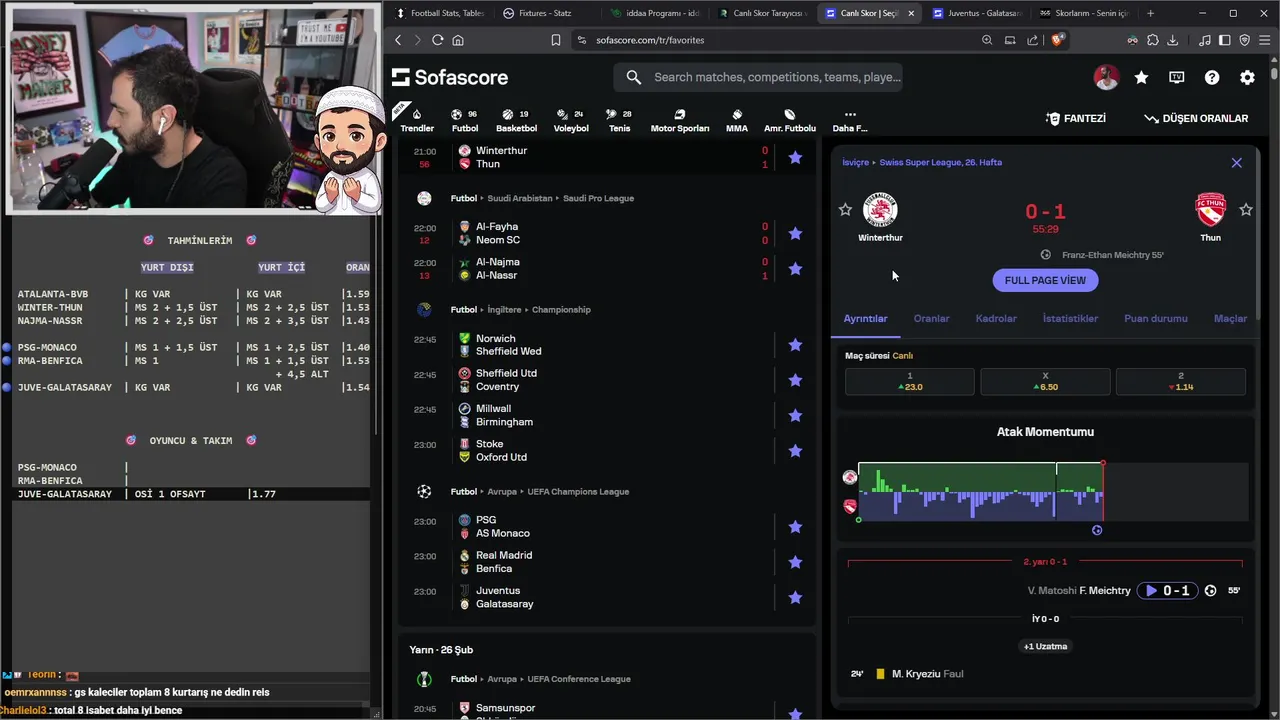The image size is (1280, 720).
Task: Go to browser home page
Action: point(458,40)
